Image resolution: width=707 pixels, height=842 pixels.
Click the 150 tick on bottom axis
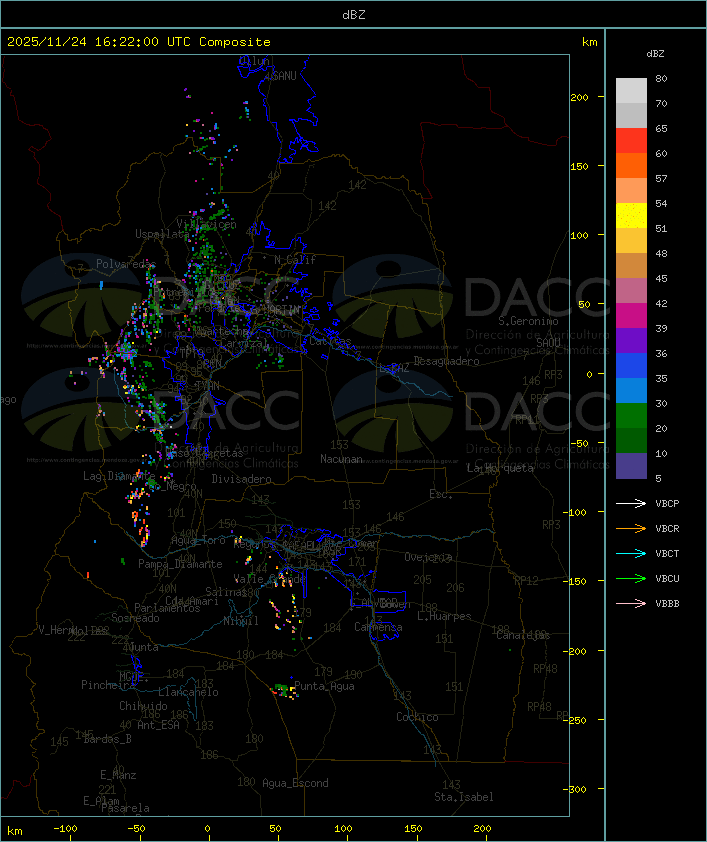coord(413,829)
